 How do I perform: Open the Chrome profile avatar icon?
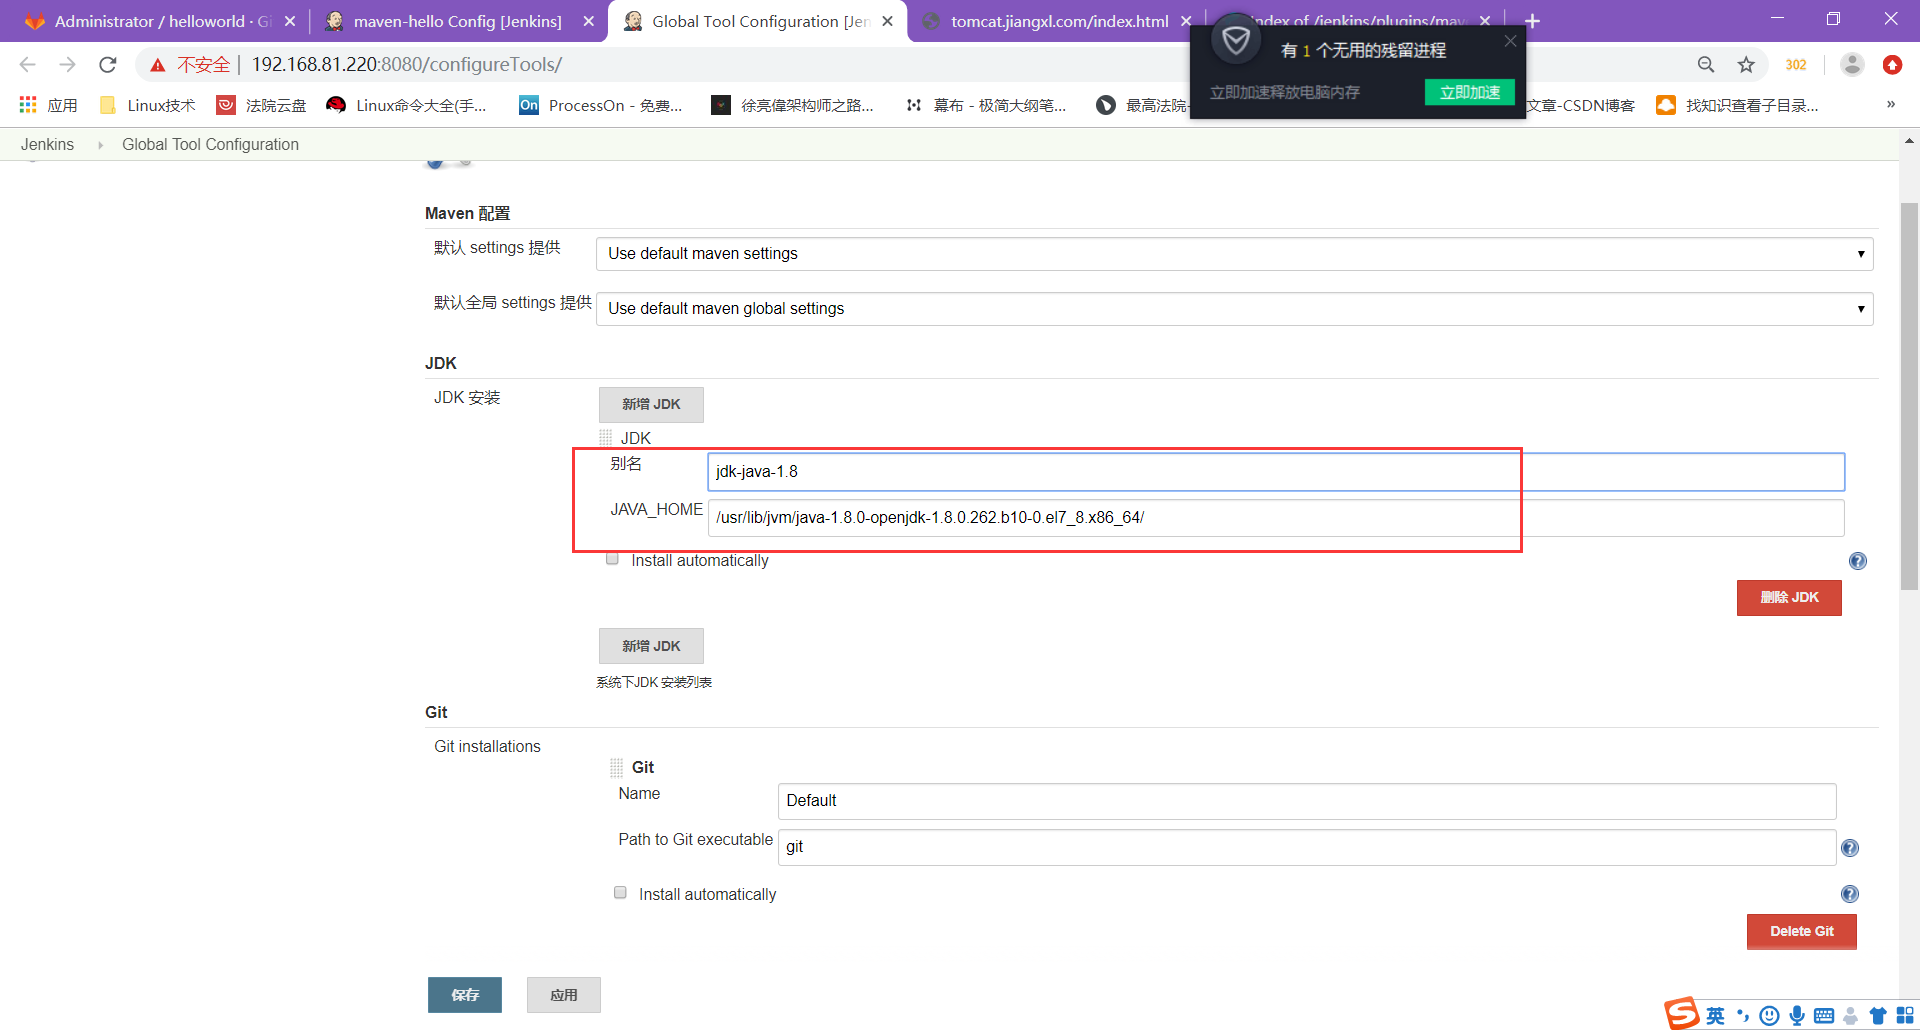(1852, 65)
